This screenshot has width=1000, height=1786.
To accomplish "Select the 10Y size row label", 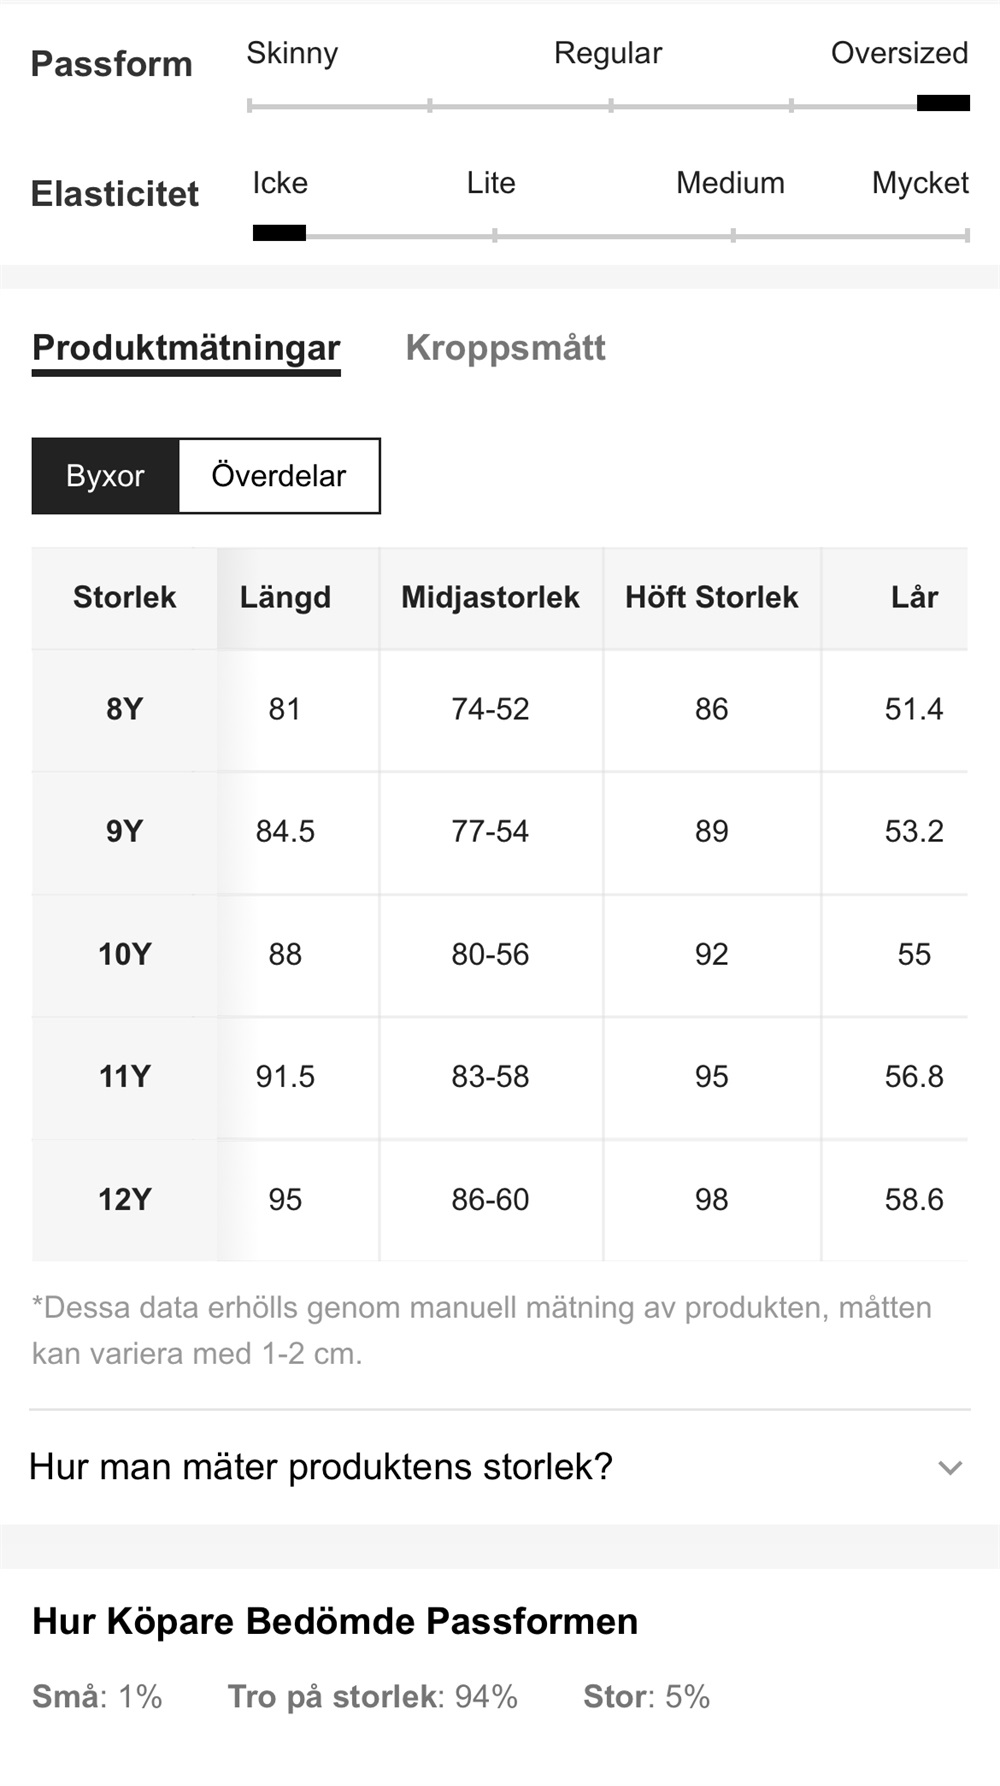I will tap(124, 954).
